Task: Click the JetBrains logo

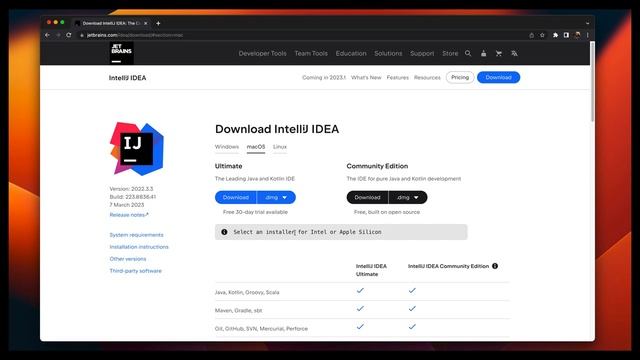Action: pos(122,53)
